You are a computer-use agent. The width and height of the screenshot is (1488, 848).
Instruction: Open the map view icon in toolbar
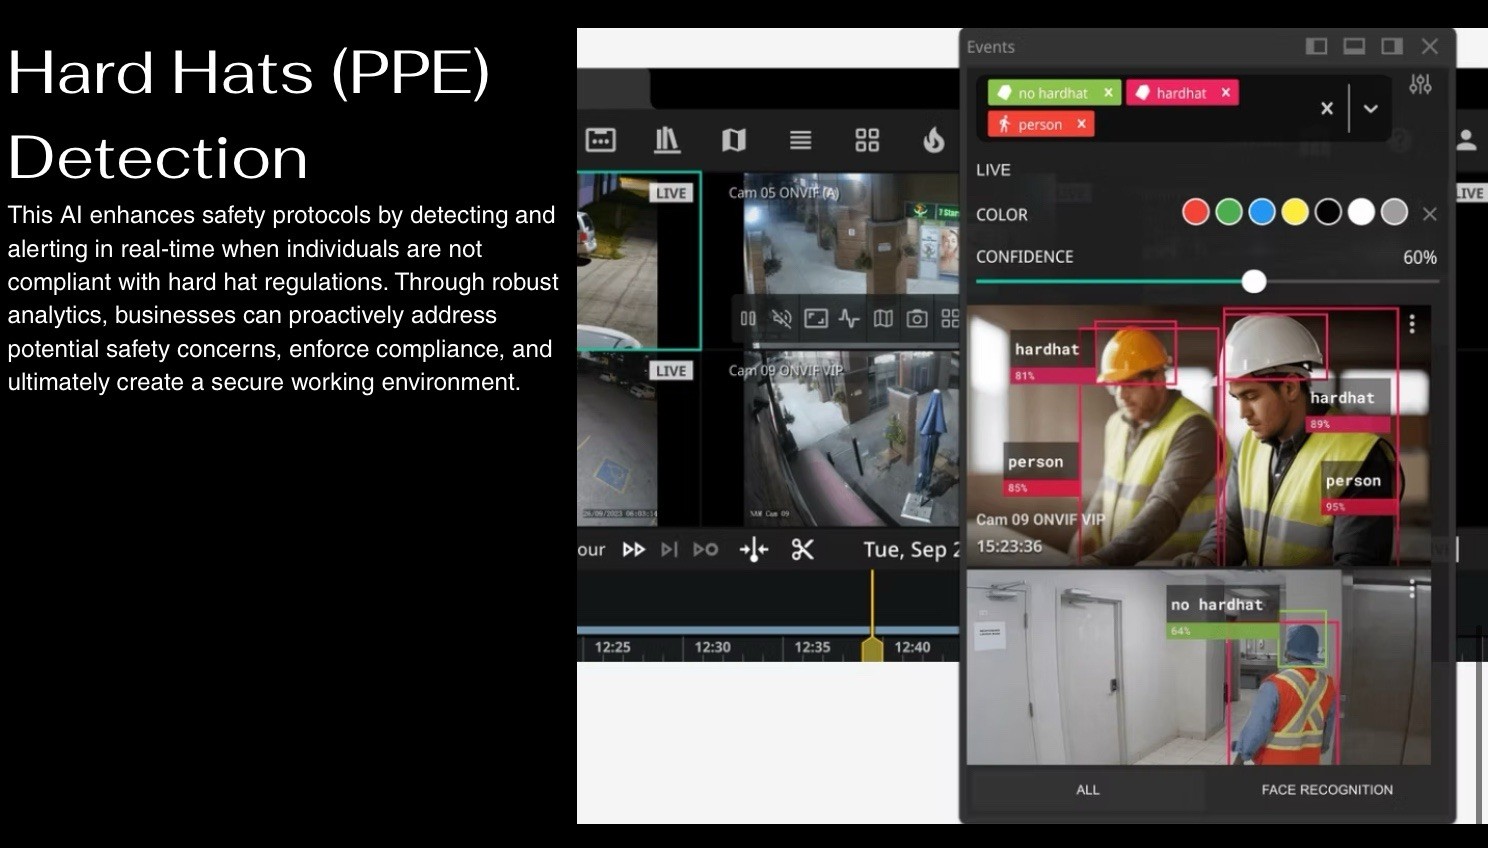tap(734, 140)
